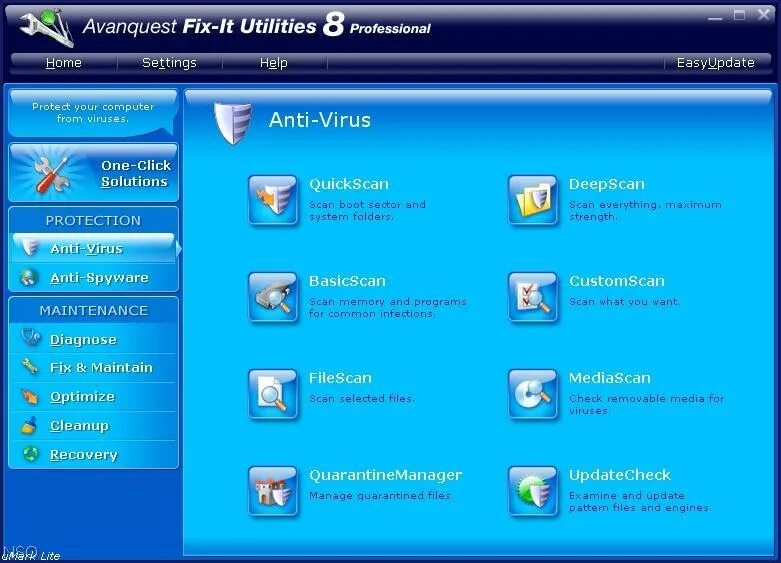The image size is (781, 563).
Task: Click the Cleanup broom icon
Action: [29, 425]
